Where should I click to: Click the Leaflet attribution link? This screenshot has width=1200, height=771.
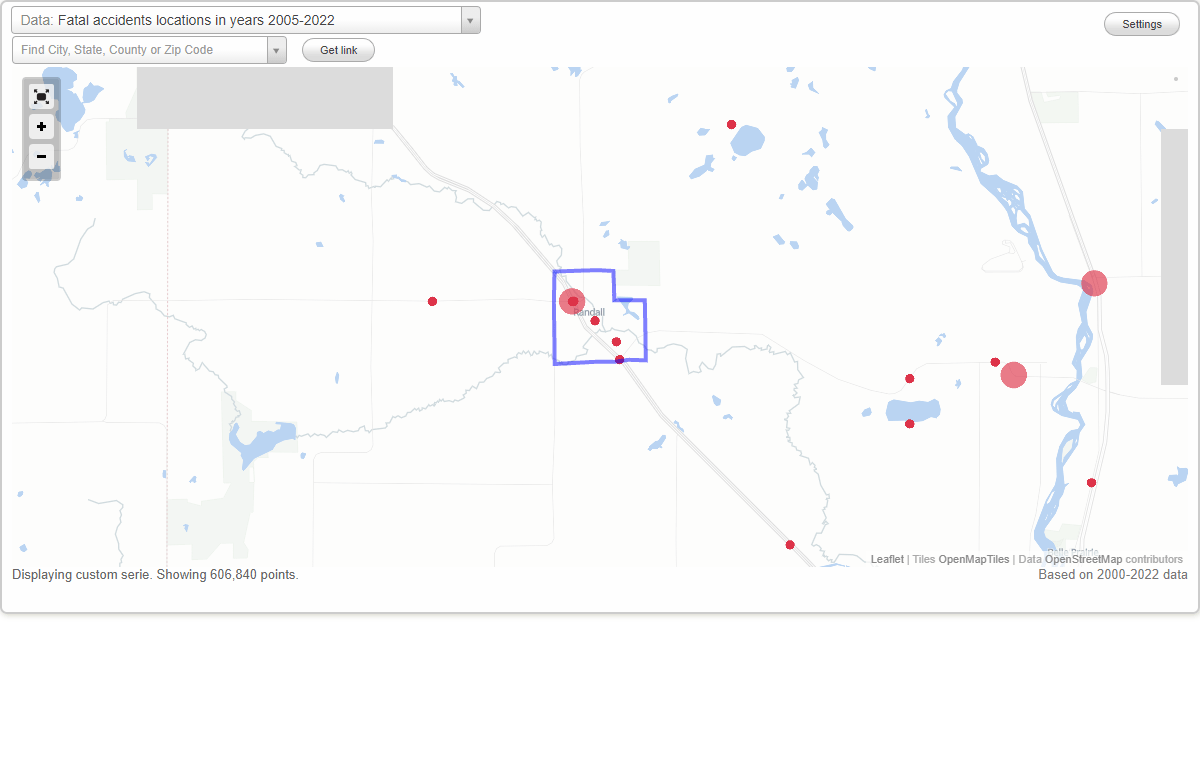pos(886,559)
